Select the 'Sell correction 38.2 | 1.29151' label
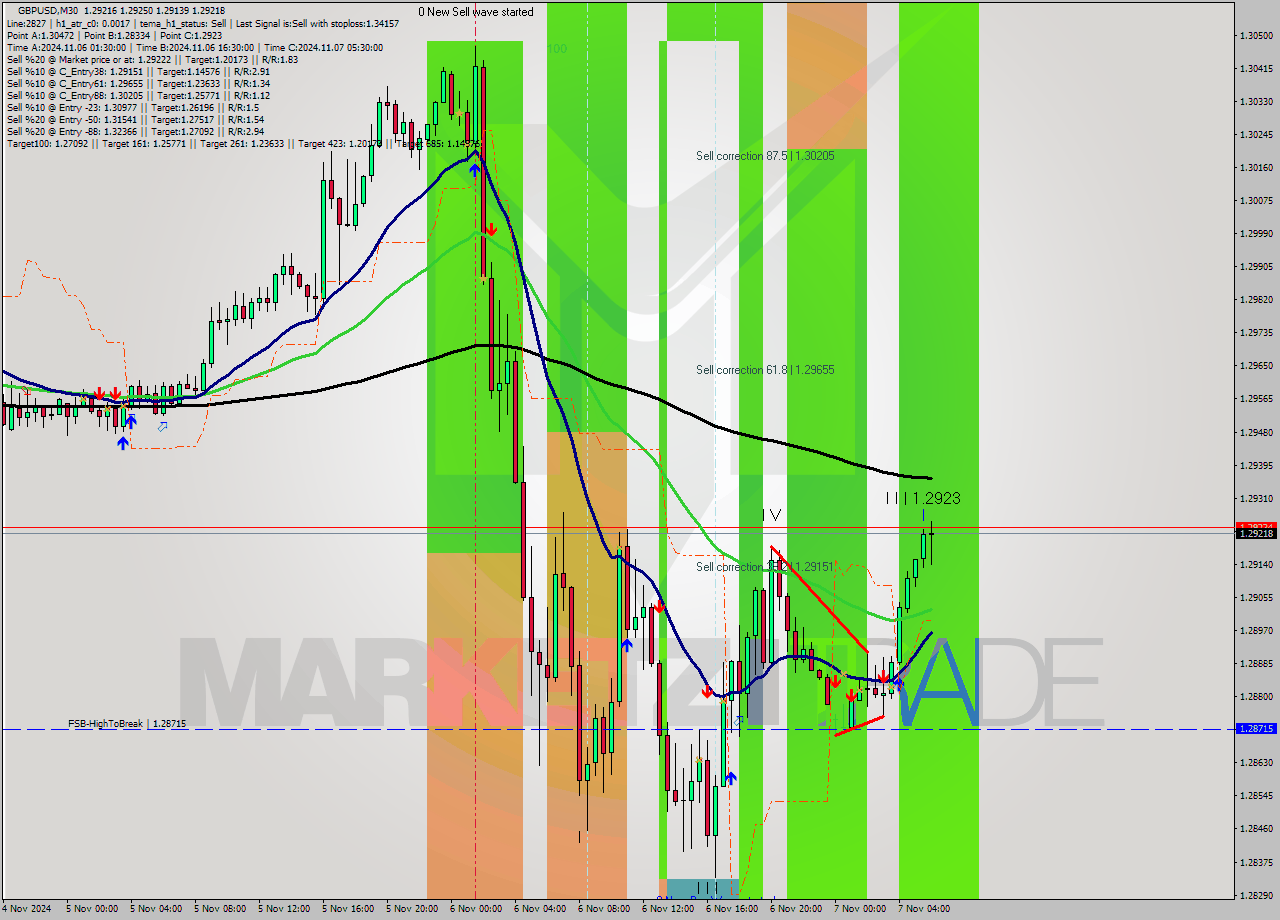 765,567
